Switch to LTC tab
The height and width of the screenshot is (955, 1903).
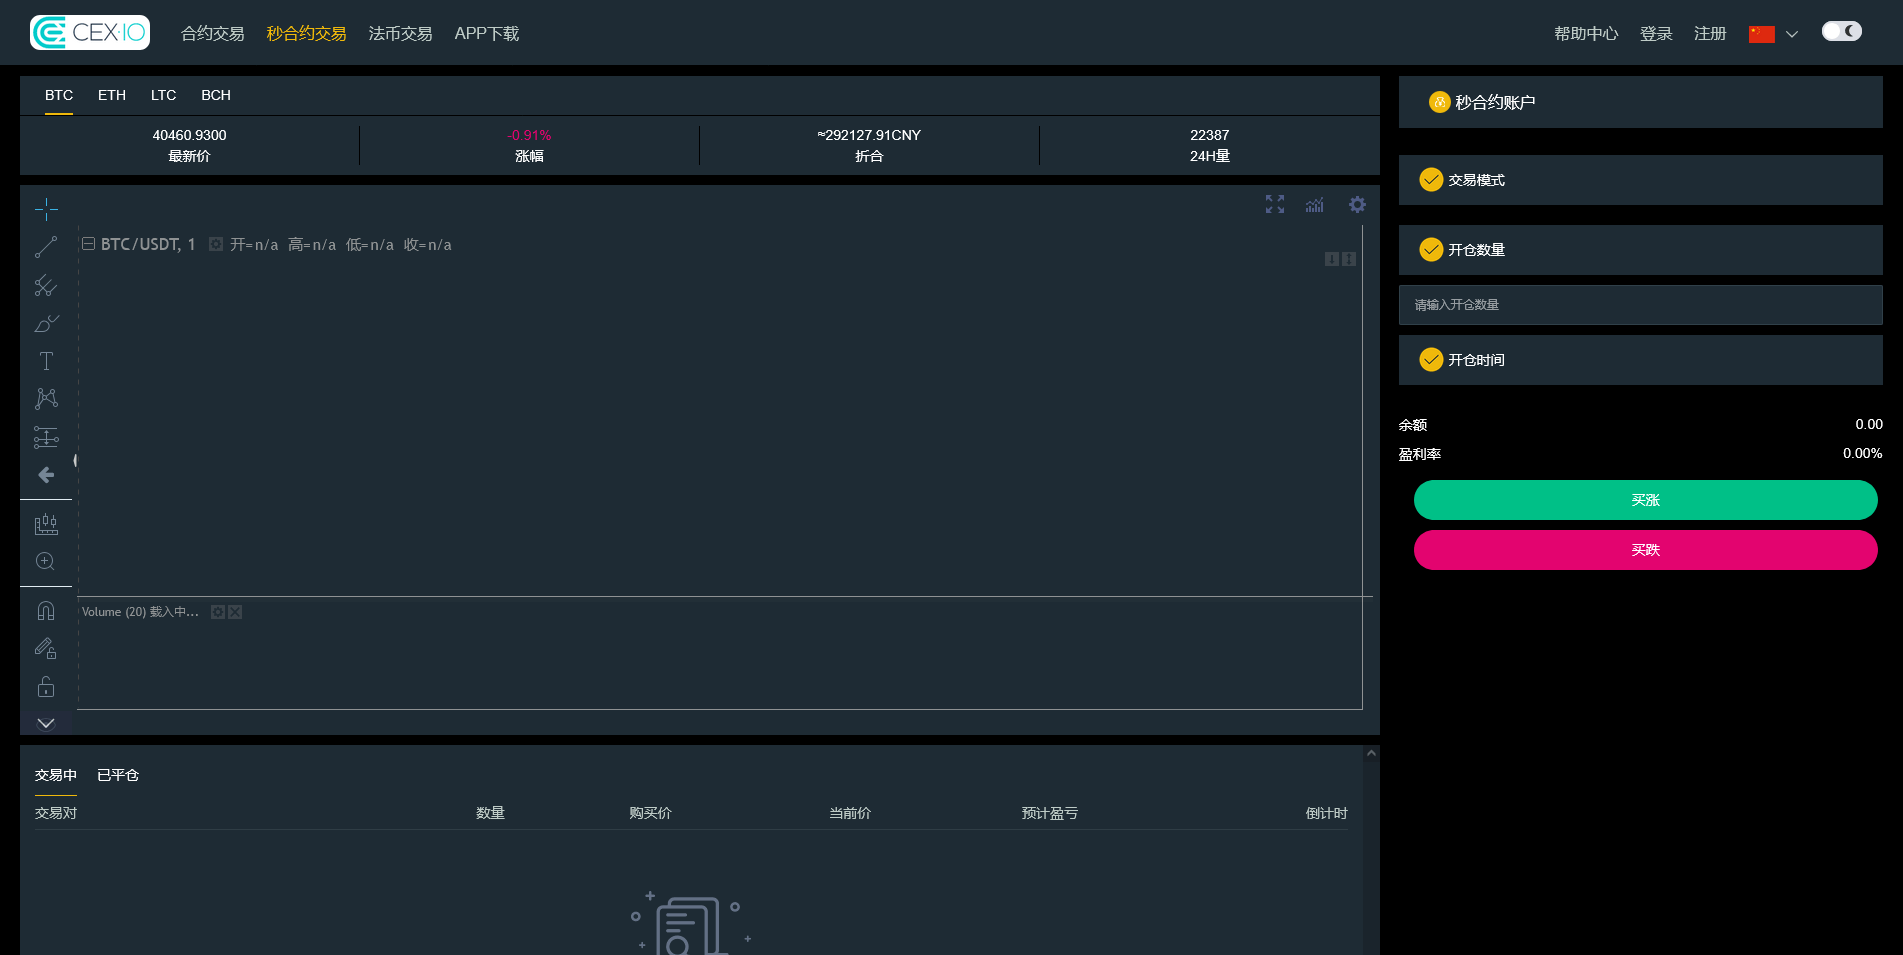pyautogui.click(x=164, y=95)
